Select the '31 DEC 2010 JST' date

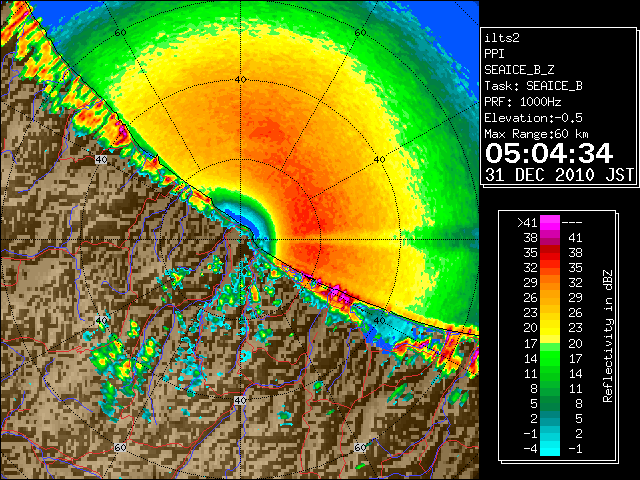pyautogui.click(x=559, y=175)
